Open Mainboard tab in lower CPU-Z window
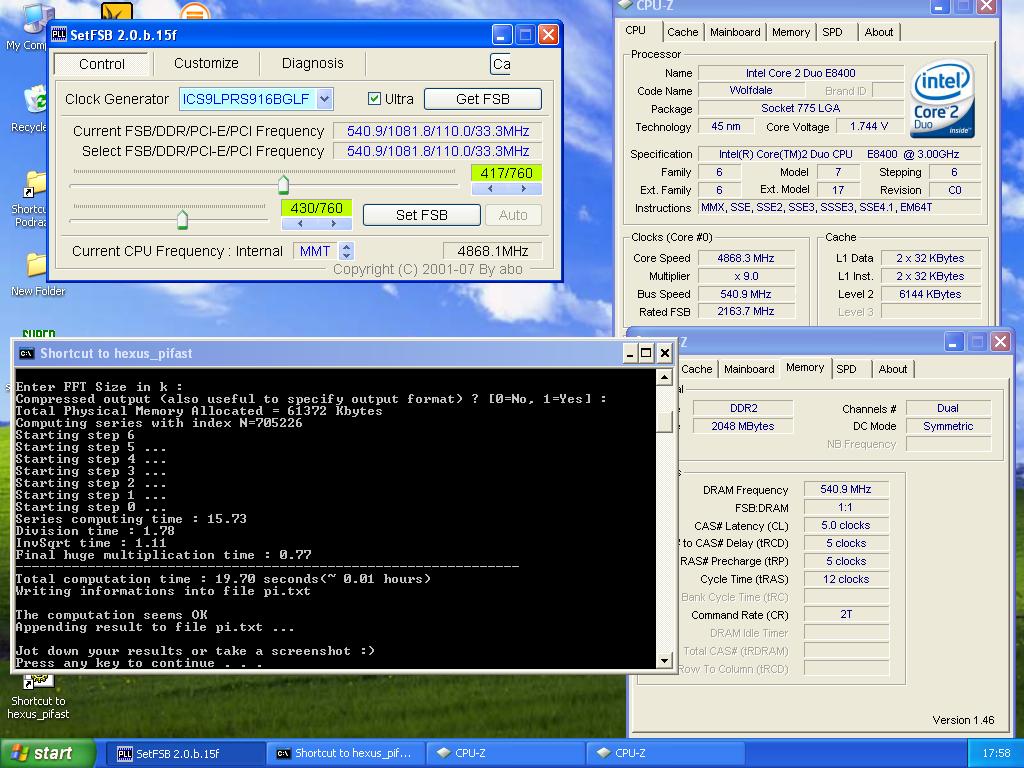 tap(749, 369)
